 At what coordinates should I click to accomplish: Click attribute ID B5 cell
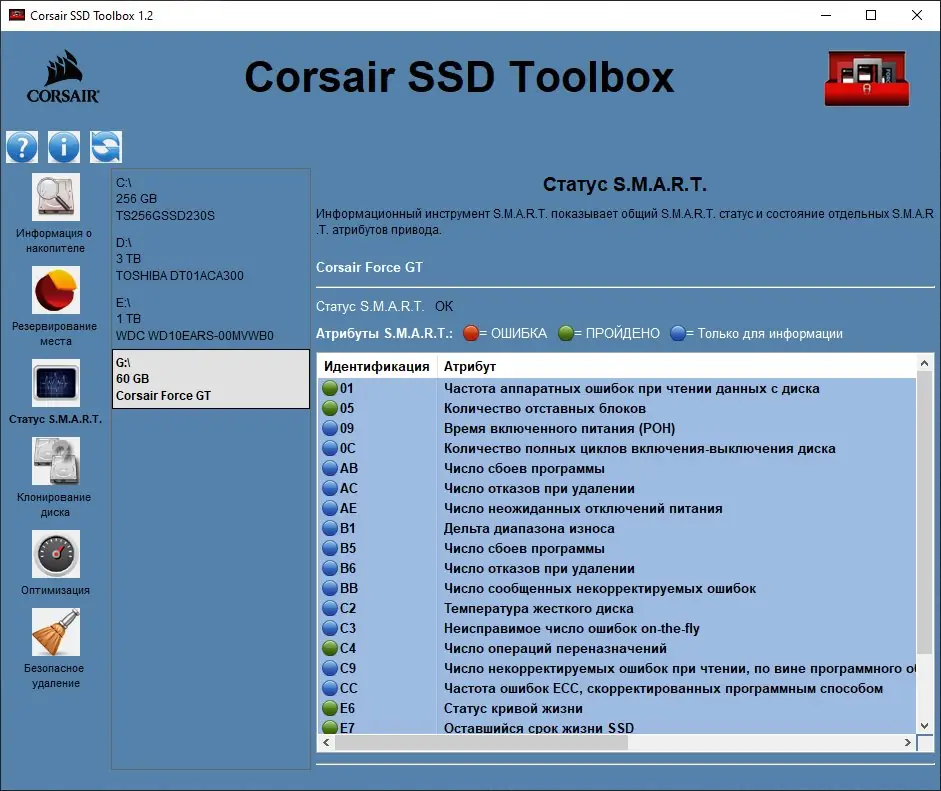pyautogui.click(x=377, y=548)
